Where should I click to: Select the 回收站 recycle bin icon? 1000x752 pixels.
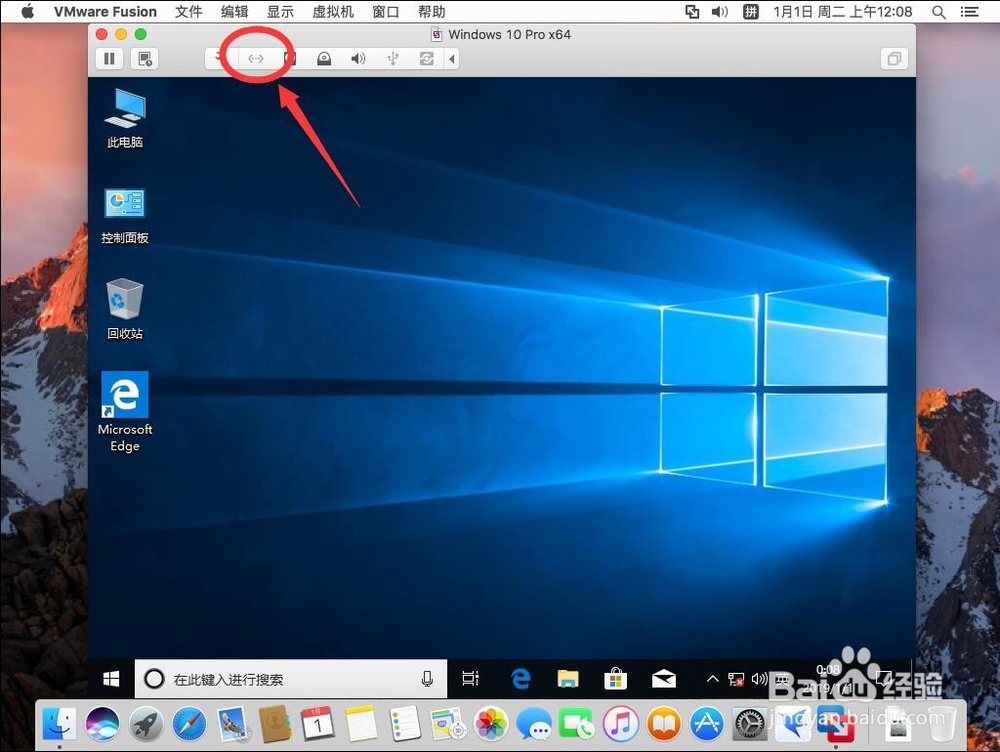click(125, 309)
